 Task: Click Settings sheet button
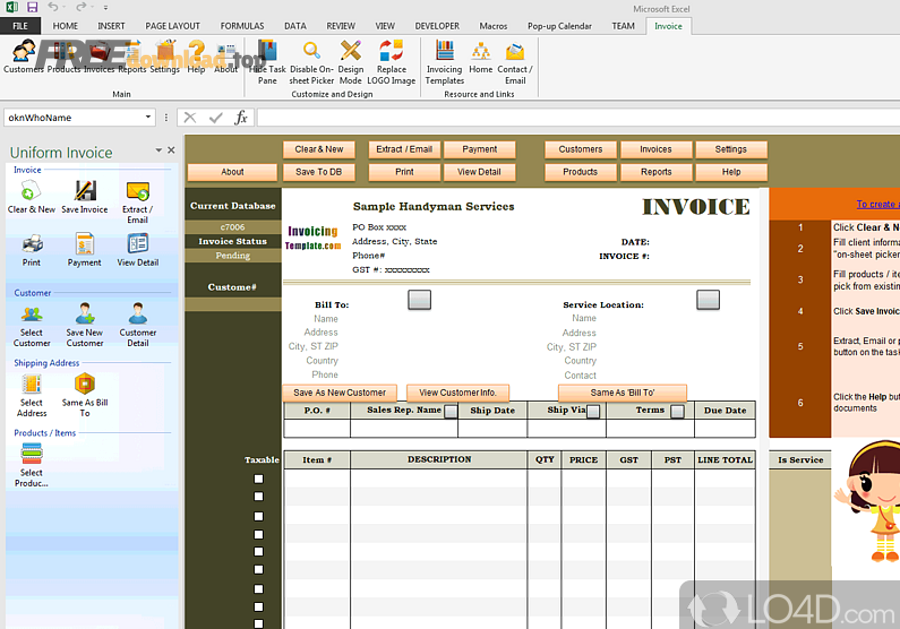click(731, 149)
